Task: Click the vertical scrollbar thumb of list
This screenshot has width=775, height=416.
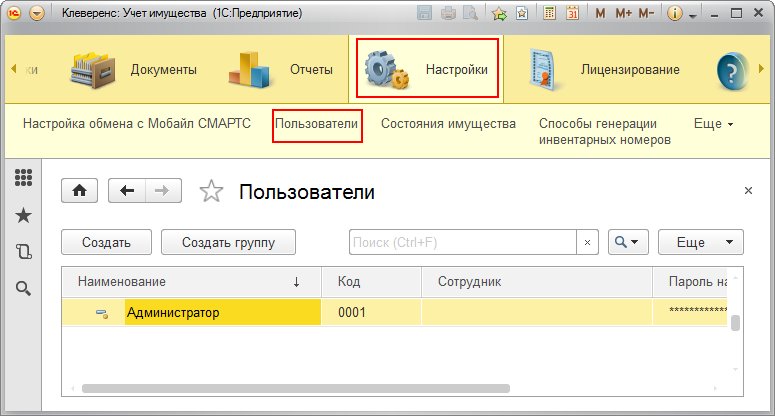Action: tap(735, 323)
